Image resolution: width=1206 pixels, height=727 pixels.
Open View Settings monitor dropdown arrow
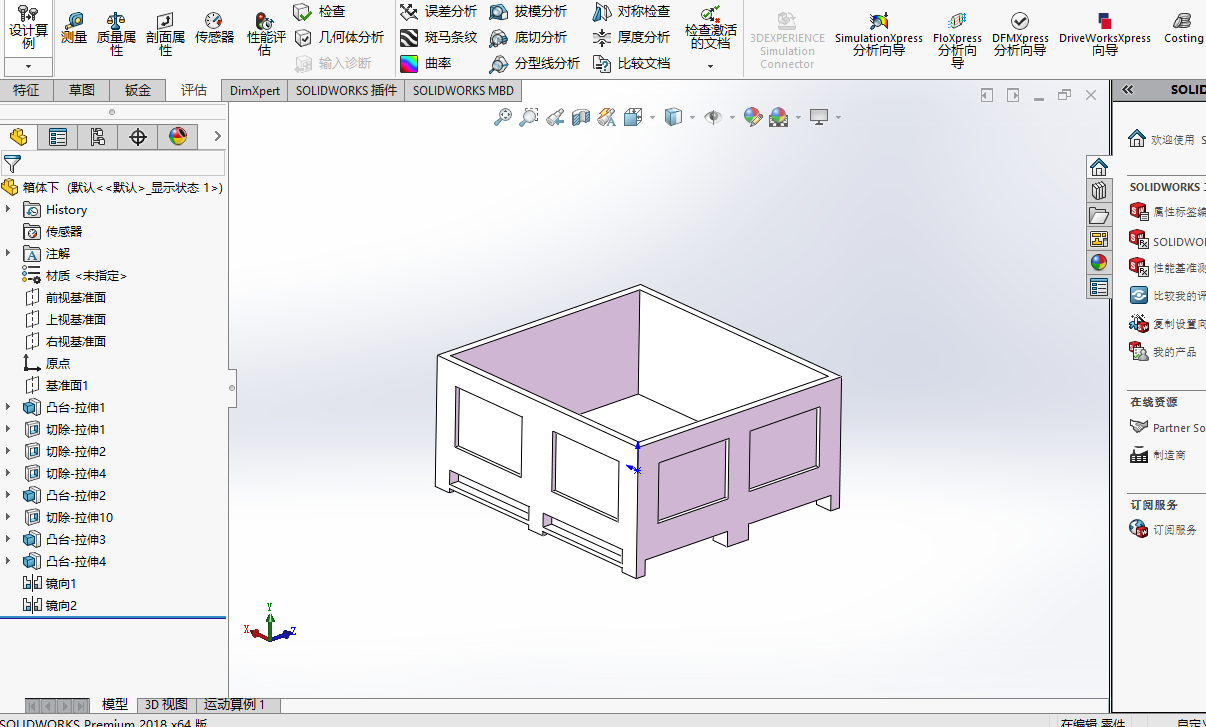click(x=838, y=118)
